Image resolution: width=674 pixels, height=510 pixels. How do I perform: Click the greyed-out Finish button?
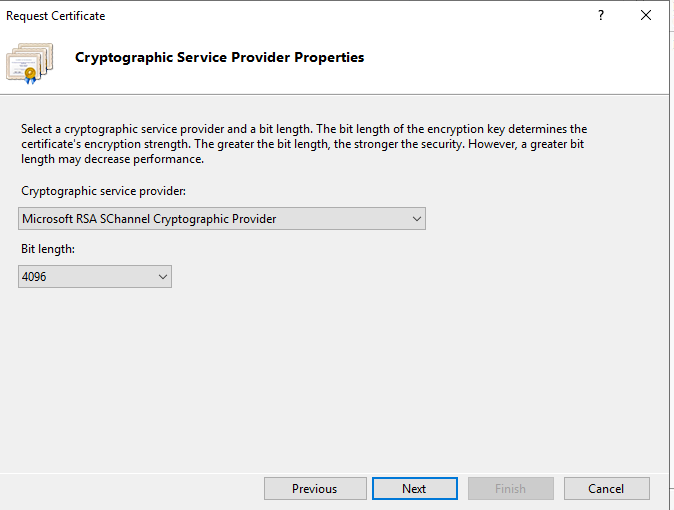tap(510, 489)
